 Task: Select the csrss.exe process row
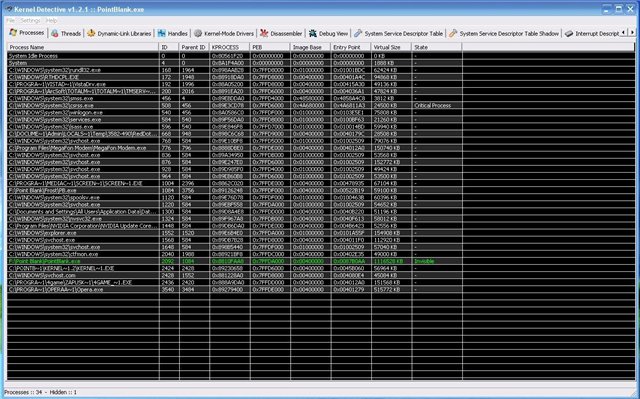(235, 105)
